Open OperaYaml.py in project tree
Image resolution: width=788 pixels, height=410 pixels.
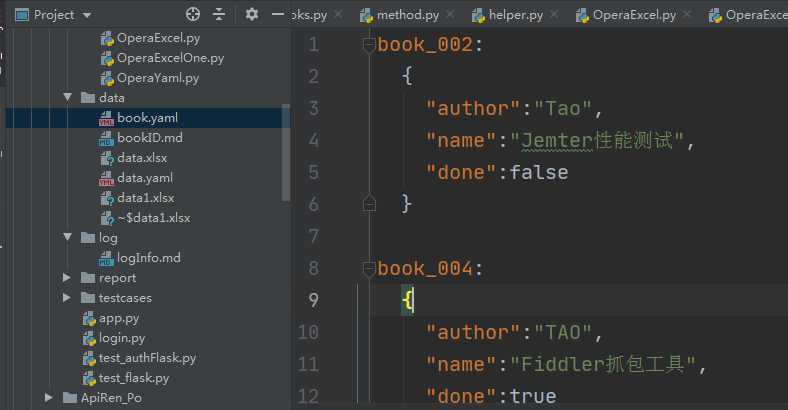coord(158,78)
